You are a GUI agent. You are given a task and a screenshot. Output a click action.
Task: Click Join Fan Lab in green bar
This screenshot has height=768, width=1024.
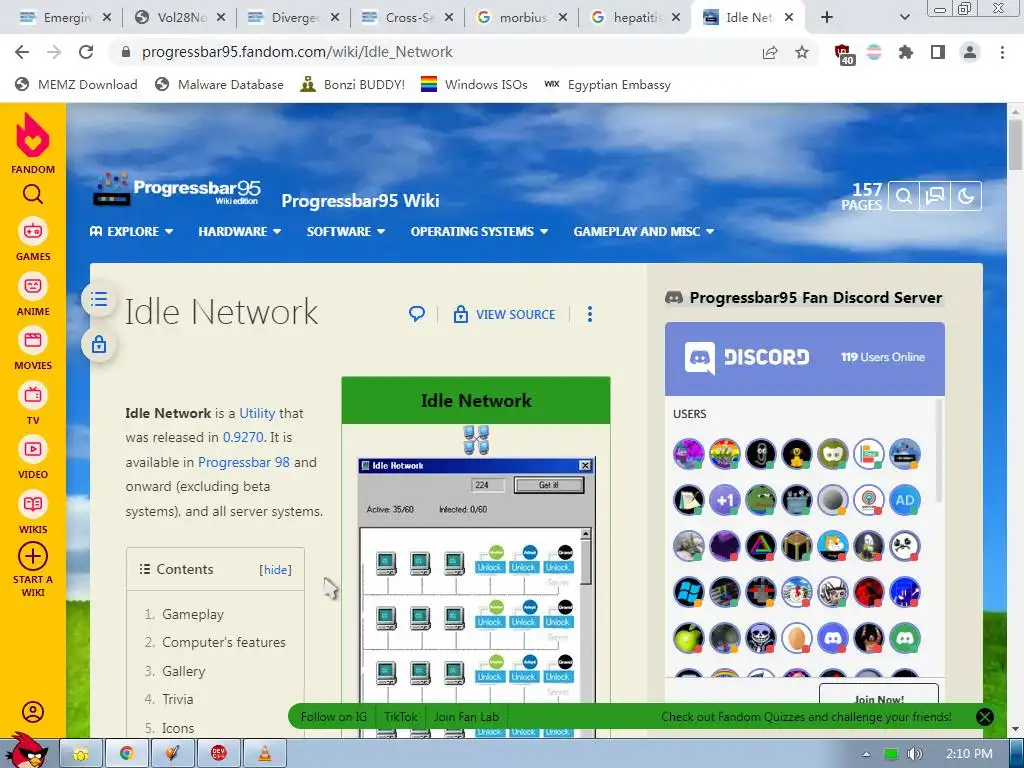tap(466, 717)
